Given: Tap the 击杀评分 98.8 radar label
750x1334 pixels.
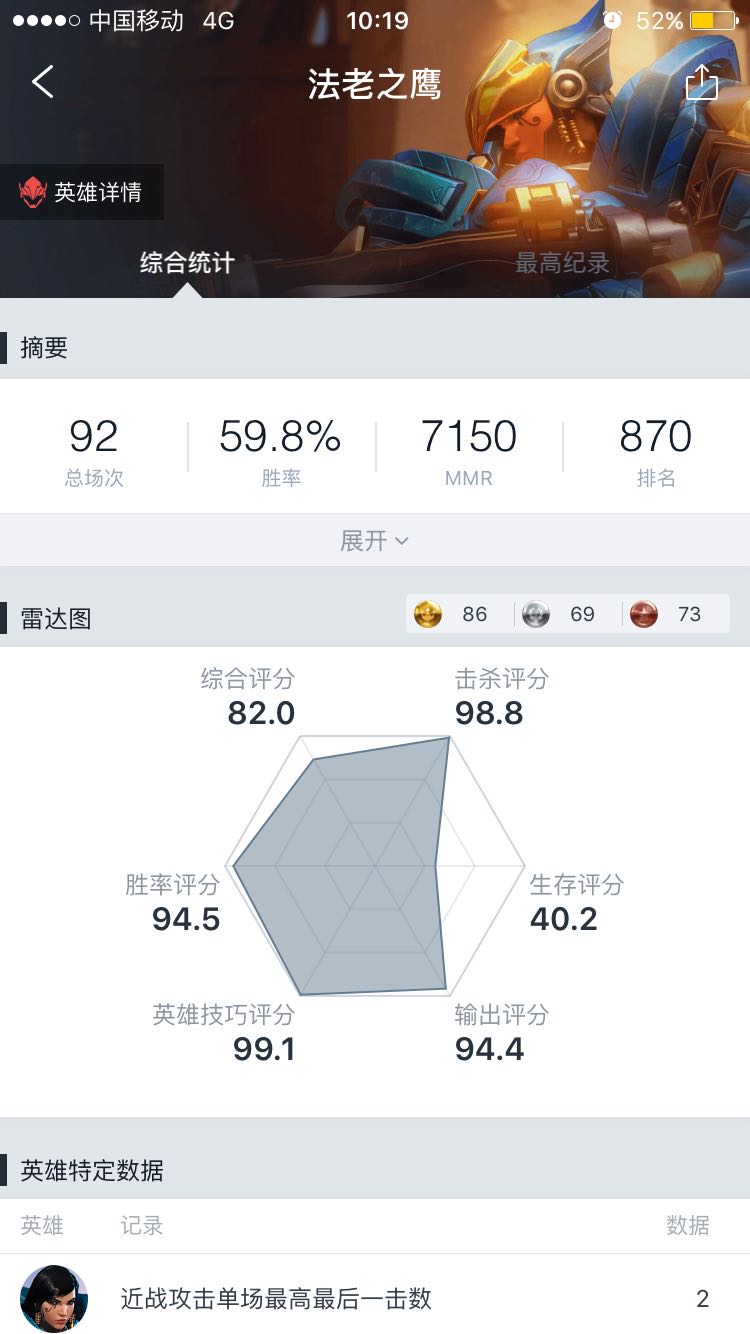Looking at the screenshot, I should [502, 696].
